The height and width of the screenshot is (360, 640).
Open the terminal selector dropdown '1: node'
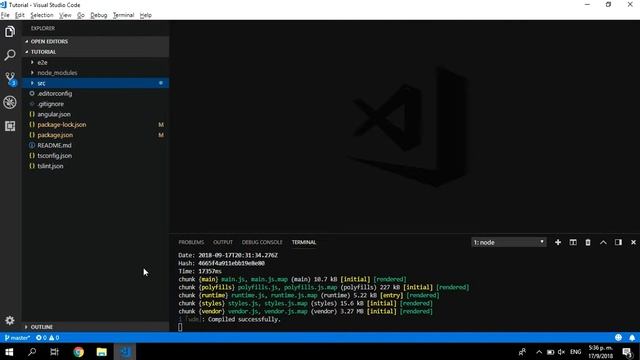[509, 242]
